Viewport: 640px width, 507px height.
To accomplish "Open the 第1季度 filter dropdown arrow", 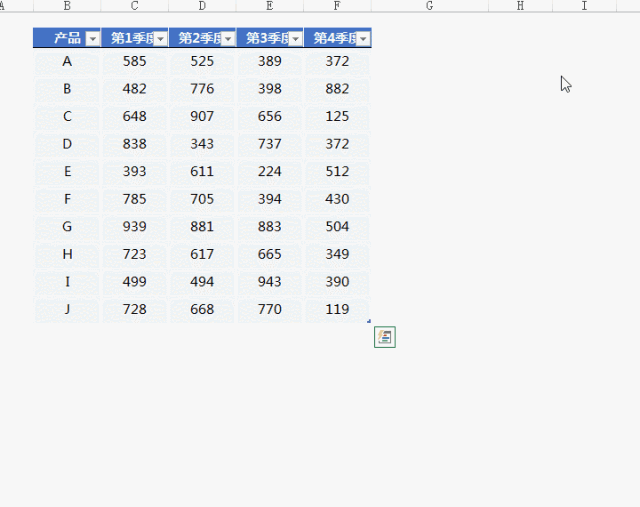I will [x=160, y=39].
